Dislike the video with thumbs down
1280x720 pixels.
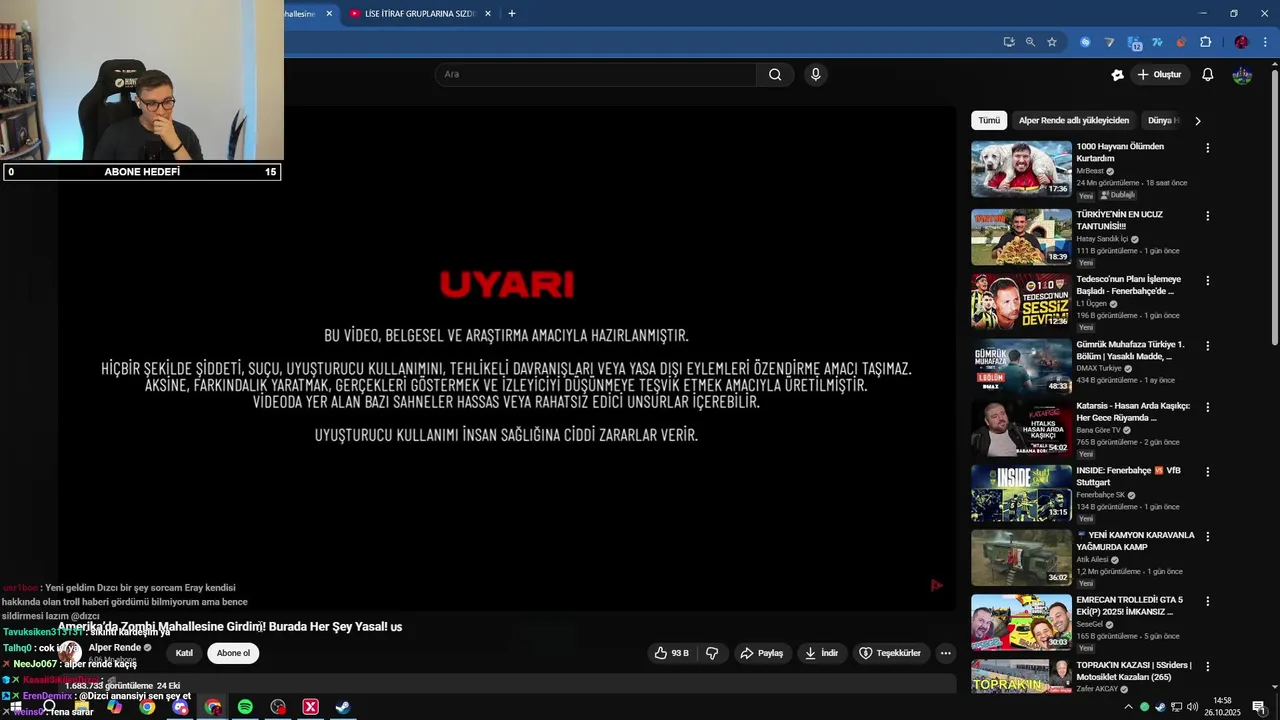coord(712,653)
